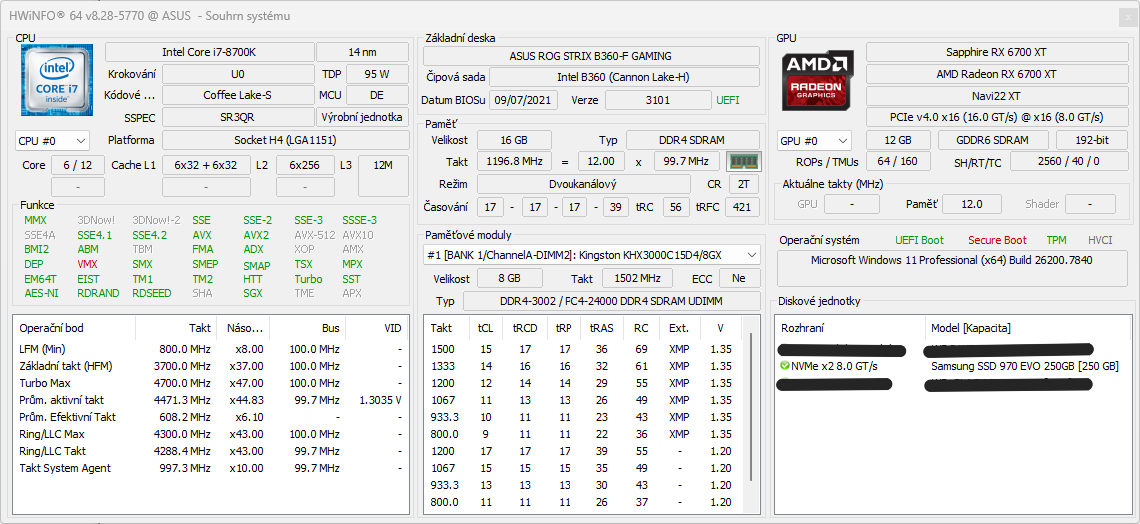Click the GDDR6 SDRAM memory type field

pyautogui.click(x=993, y=140)
